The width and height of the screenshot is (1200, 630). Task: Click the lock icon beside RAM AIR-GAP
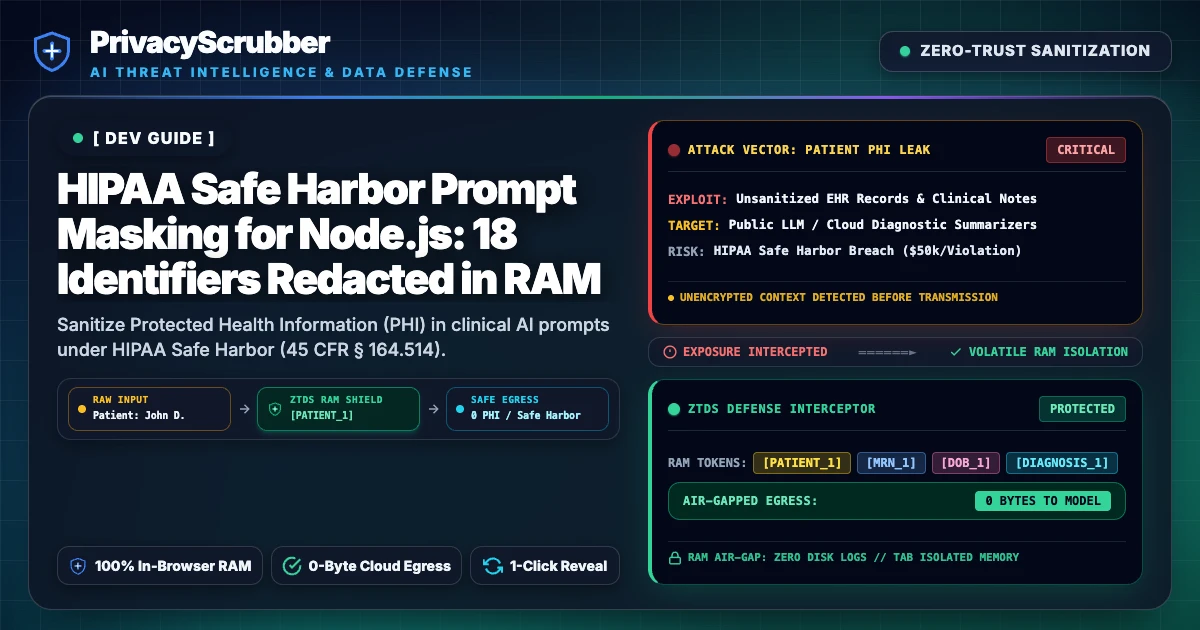pyautogui.click(x=674, y=558)
